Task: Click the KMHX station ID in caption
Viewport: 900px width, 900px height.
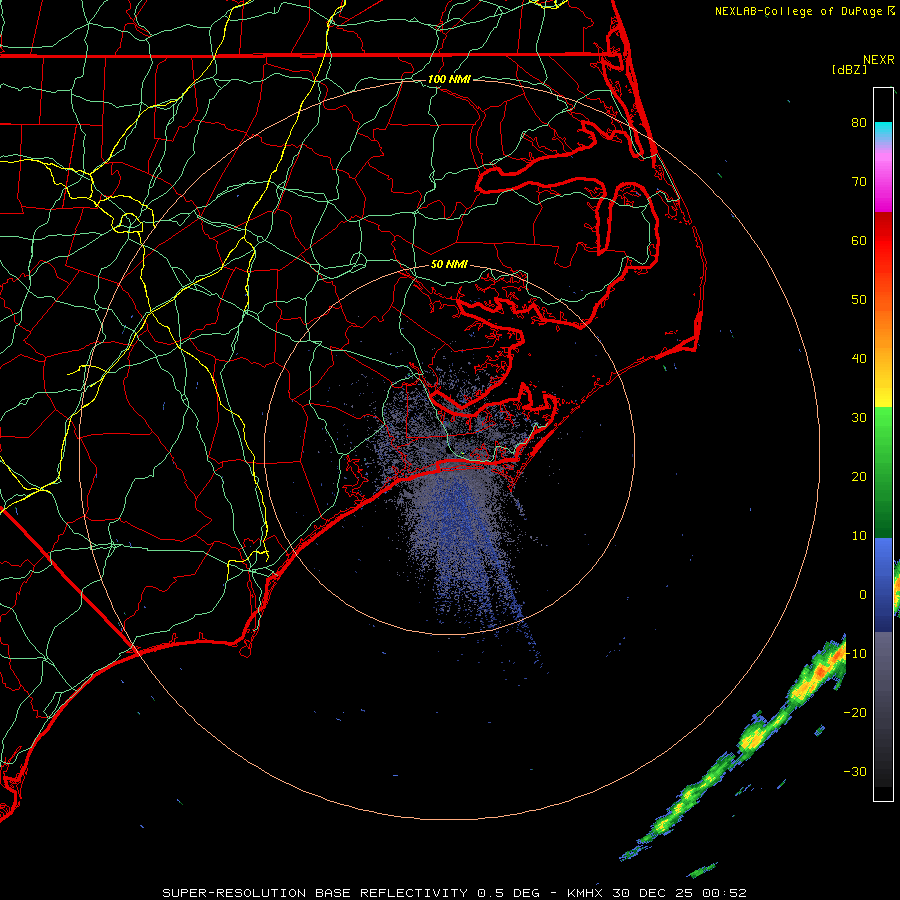Action: click(x=586, y=893)
